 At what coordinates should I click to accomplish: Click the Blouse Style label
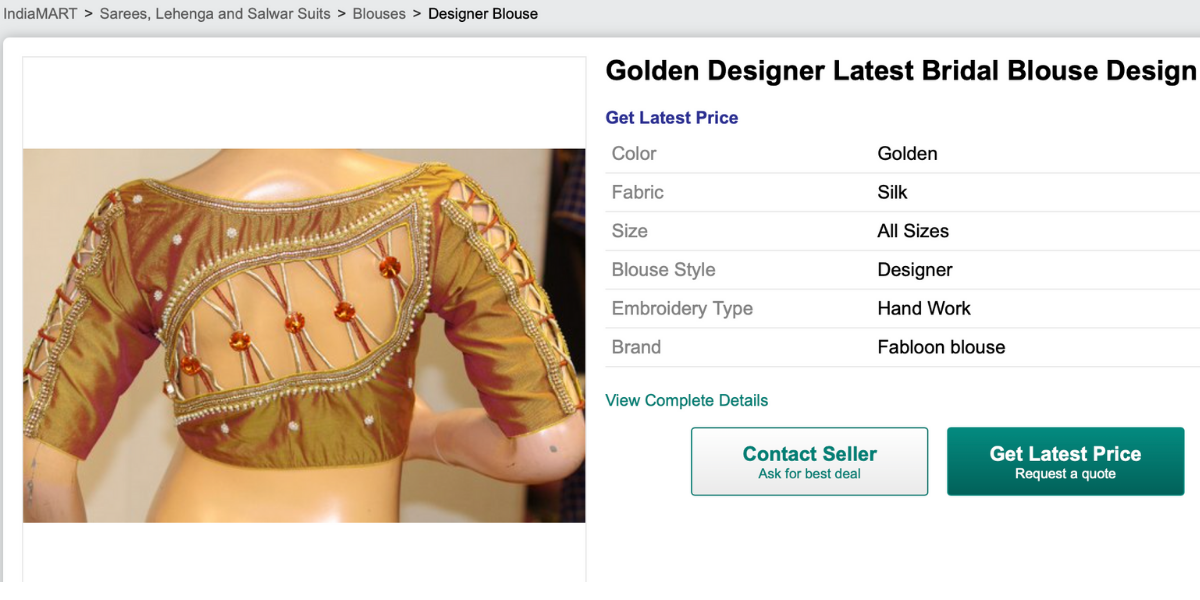[663, 270]
